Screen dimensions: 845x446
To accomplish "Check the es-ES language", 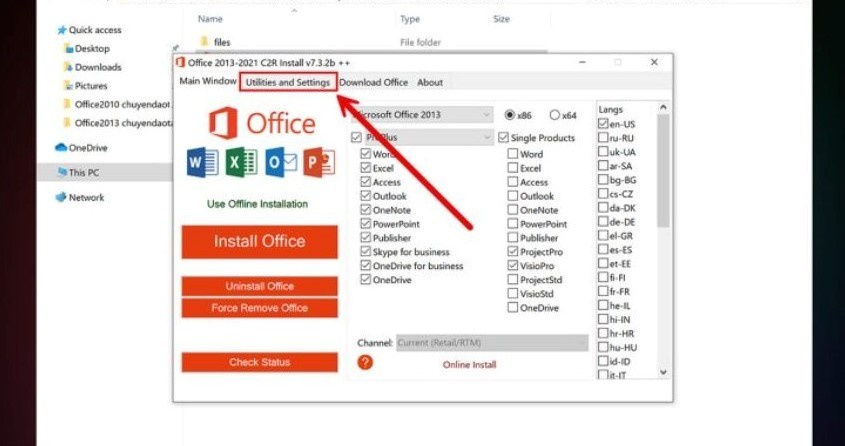I will (603, 250).
